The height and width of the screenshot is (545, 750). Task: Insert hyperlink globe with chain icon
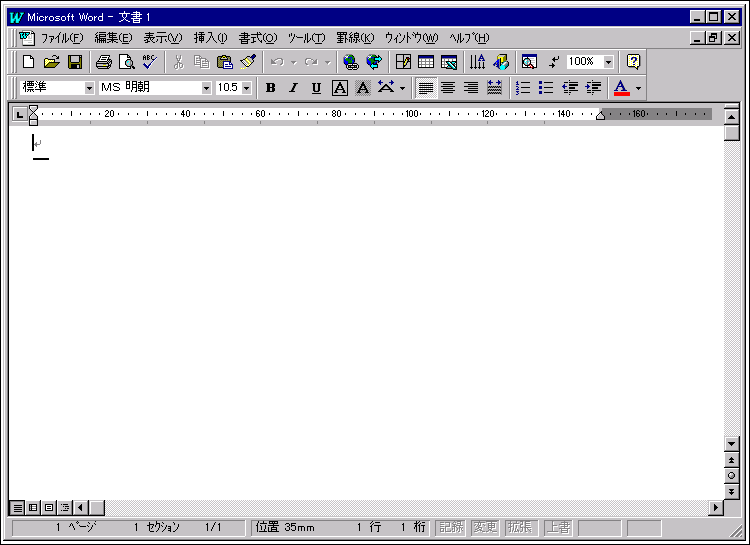pyautogui.click(x=351, y=62)
